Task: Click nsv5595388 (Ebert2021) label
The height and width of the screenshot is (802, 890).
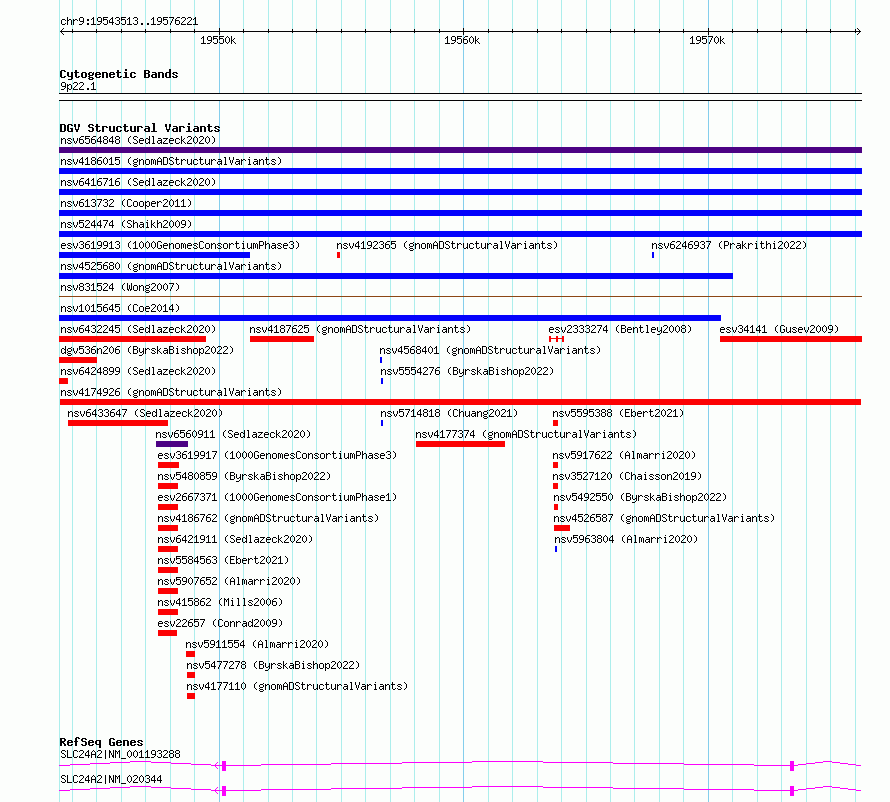Action: click(x=618, y=413)
